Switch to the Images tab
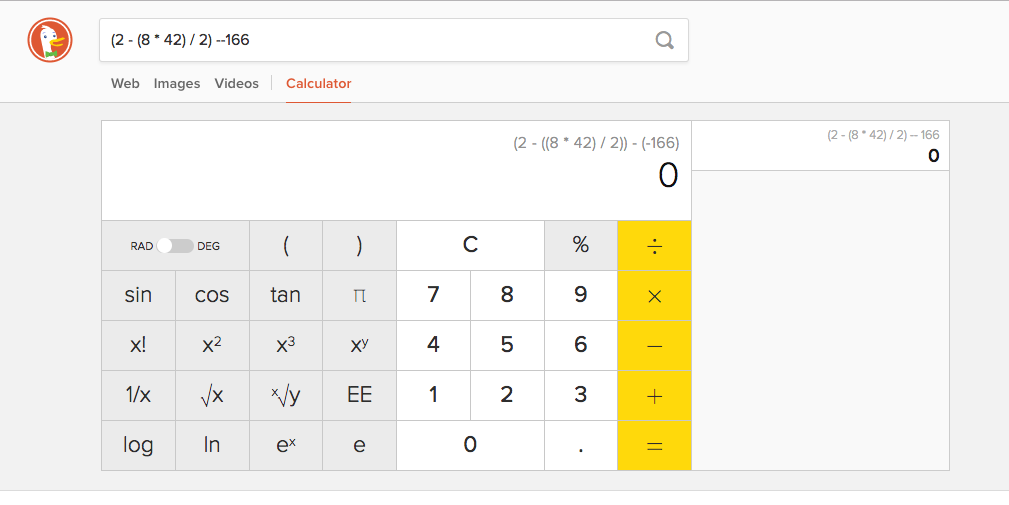This screenshot has height=505, width=1009. tap(177, 84)
